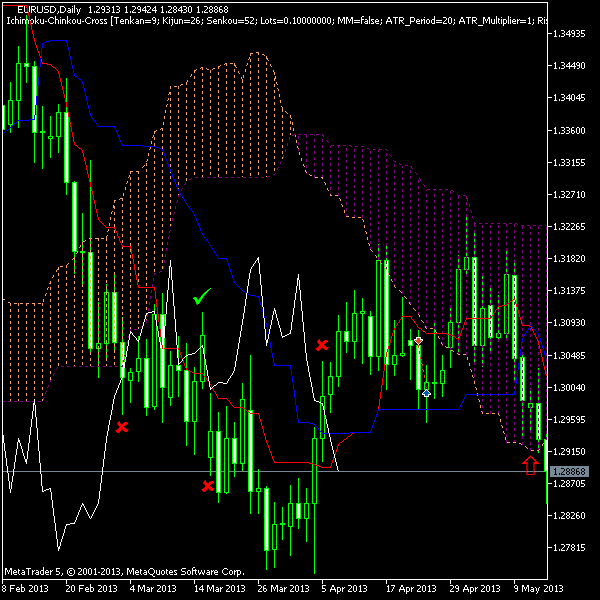Click the 8 Feb 2013 date label
This screenshot has height=600, width=600.
[x=26, y=588]
